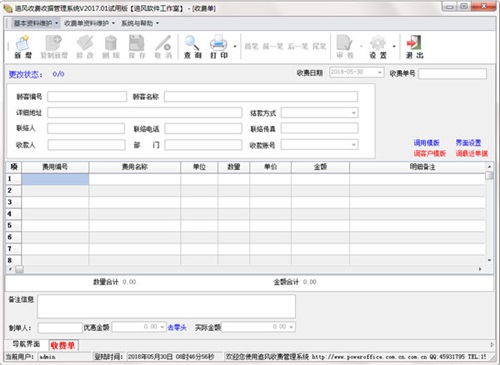500x365 pixels.
Task: Focus the 联络电话 input field
Action: [x=203, y=128]
